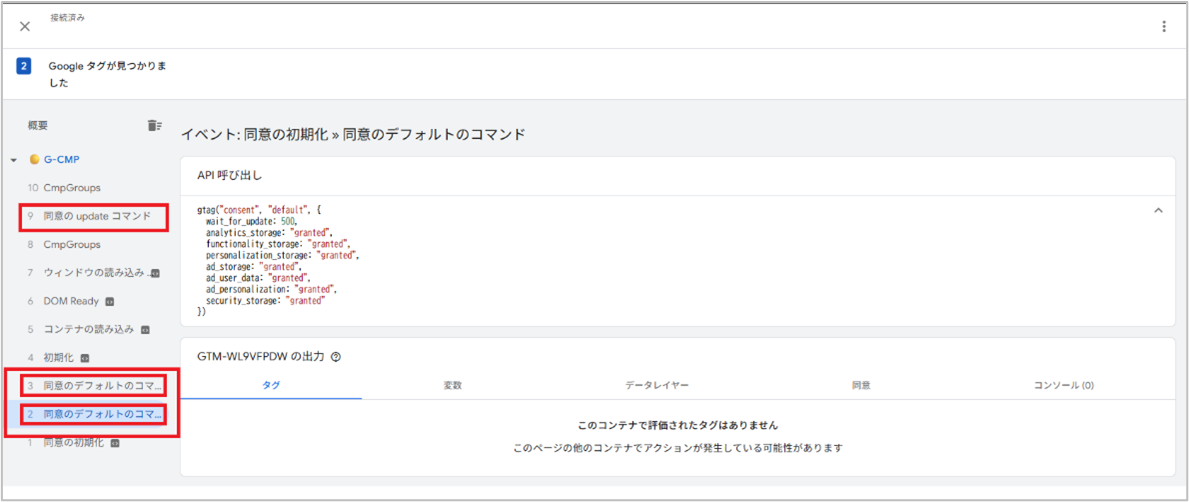Switch to the タグ tab
This screenshot has height=502, width=1189.
click(x=271, y=385)
